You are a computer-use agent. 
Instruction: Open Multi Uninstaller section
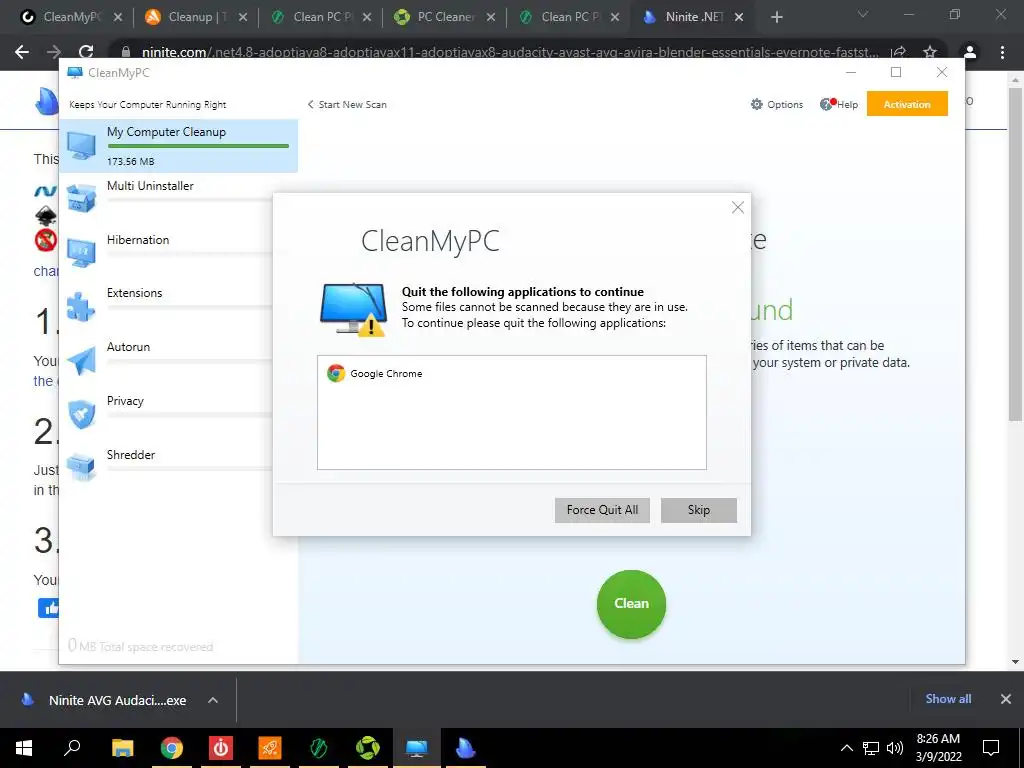coord(167,199)
